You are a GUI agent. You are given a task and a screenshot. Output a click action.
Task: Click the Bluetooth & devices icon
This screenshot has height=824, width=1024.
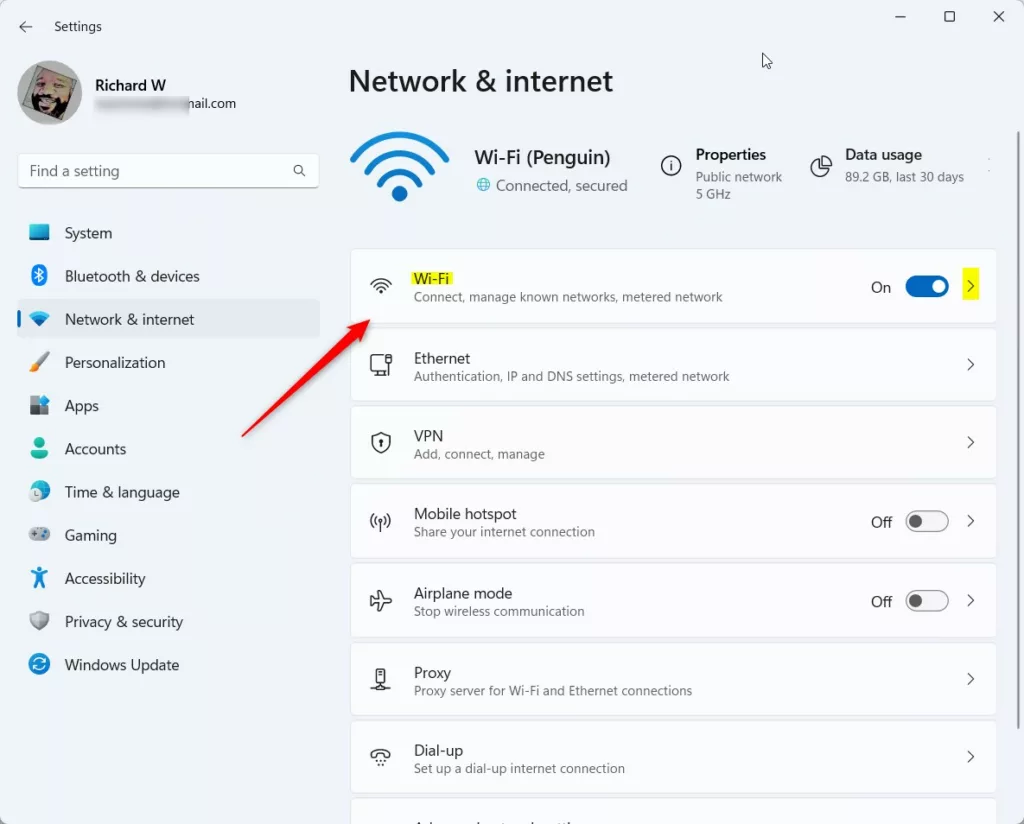39,276
